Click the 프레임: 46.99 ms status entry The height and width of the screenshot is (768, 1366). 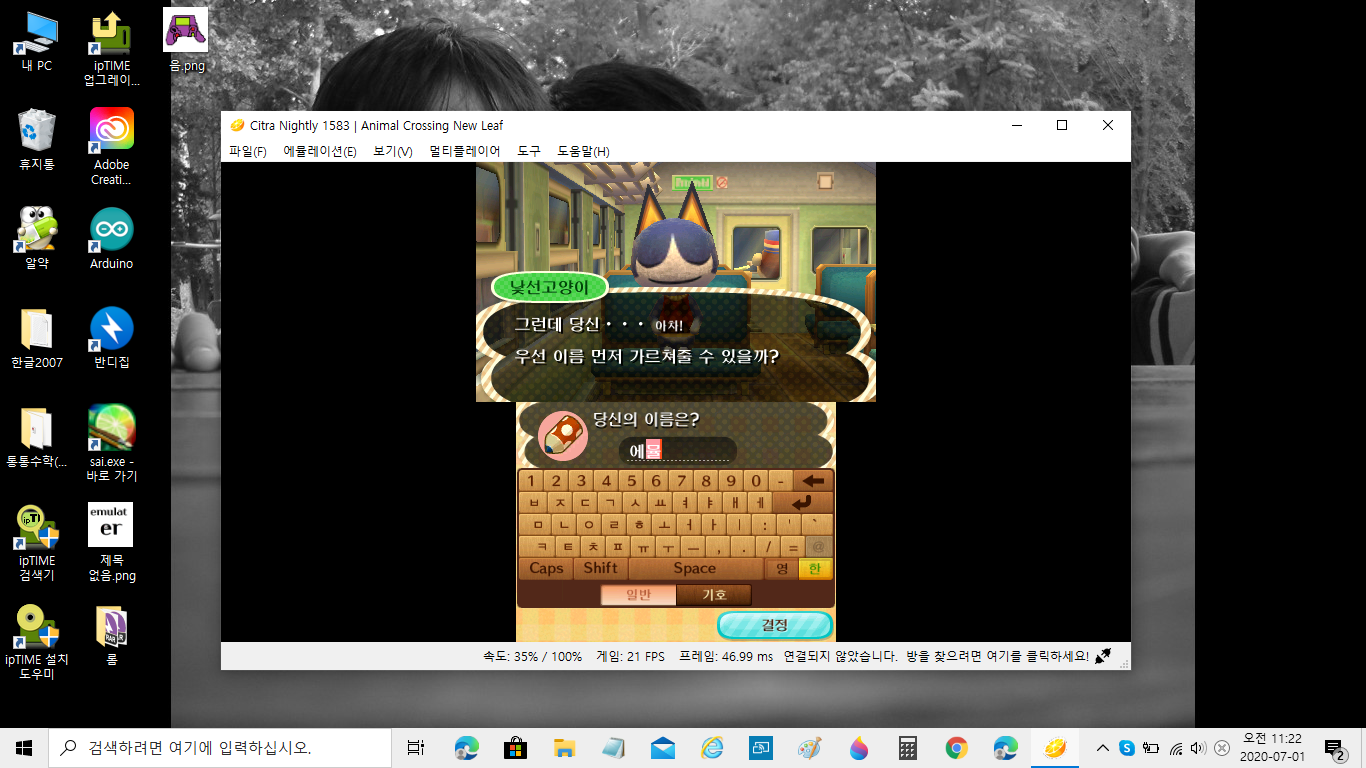click(x=726, y=657)
